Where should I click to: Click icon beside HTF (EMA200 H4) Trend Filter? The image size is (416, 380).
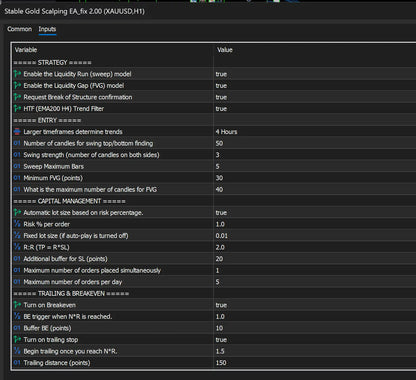pyautogui.click(x=17, y=109)
